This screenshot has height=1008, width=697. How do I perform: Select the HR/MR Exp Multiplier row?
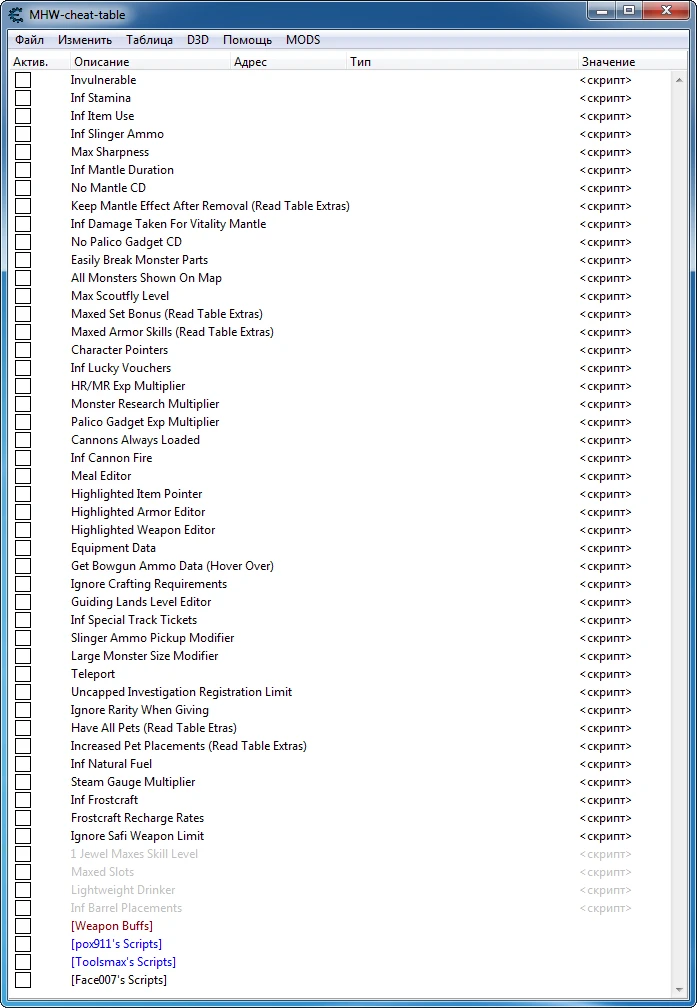pyautogui.click(x=128, y=386)
